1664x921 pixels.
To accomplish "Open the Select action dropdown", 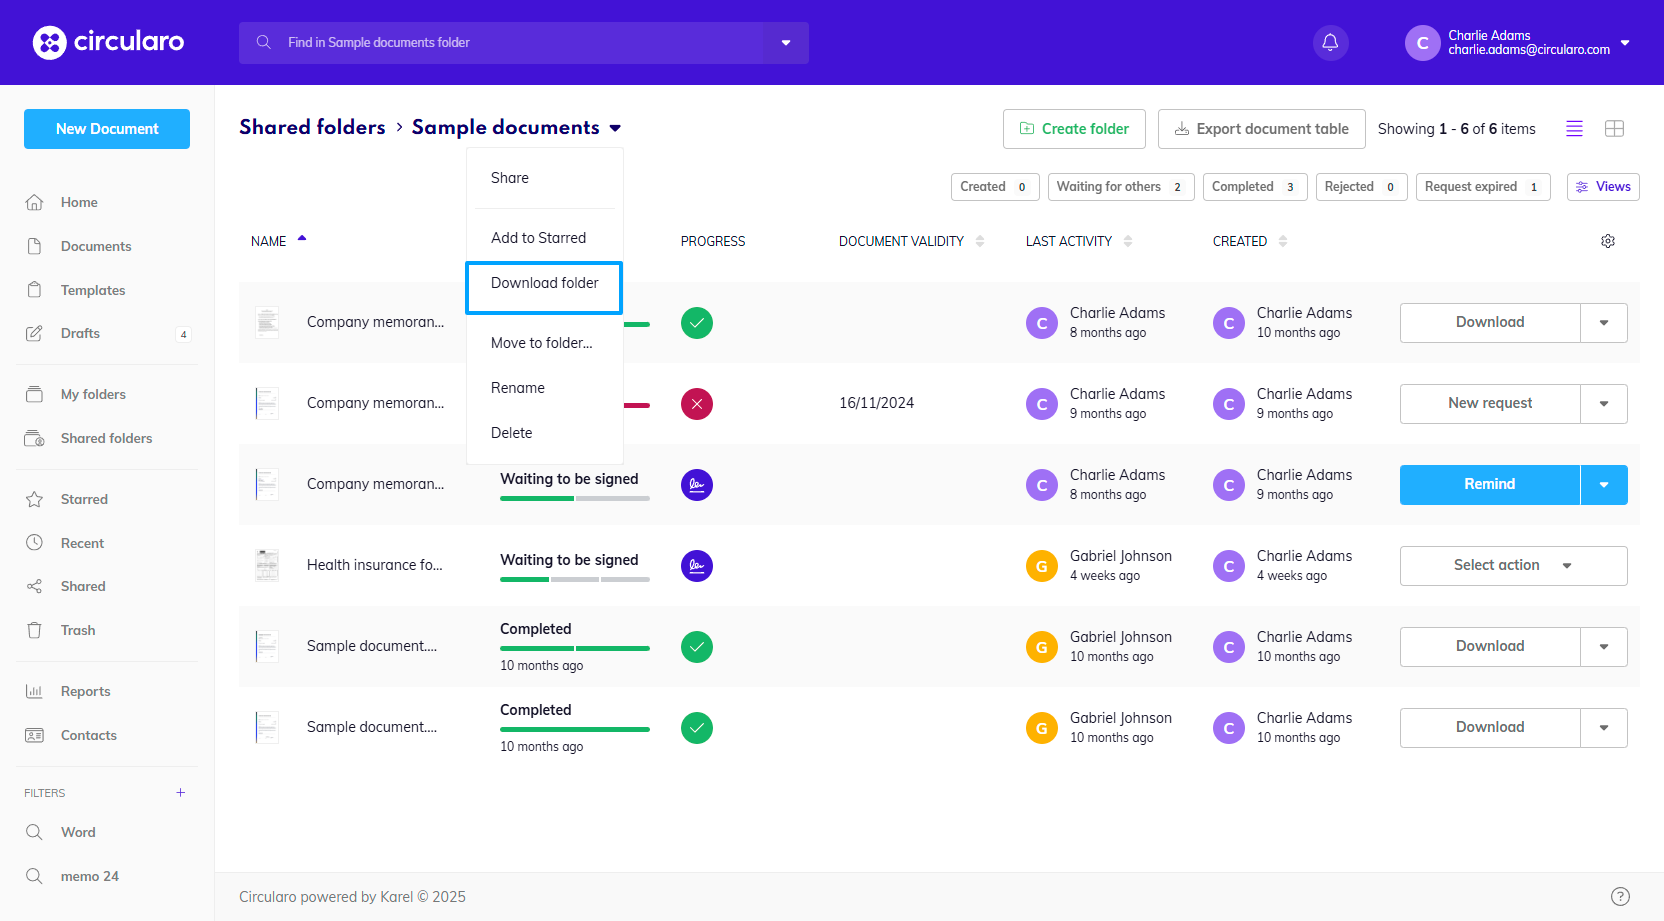I will click(1512, 566).
